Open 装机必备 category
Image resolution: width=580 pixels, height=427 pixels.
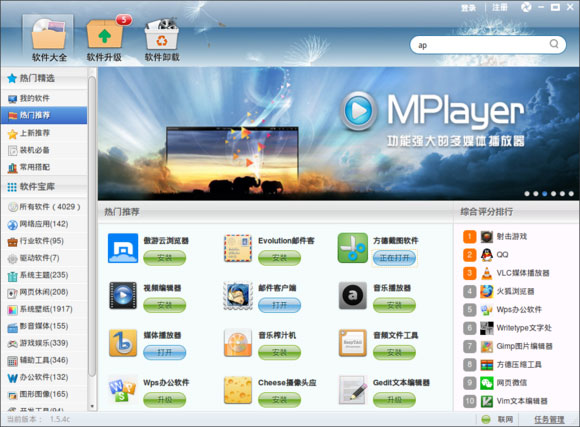[44, 150]
